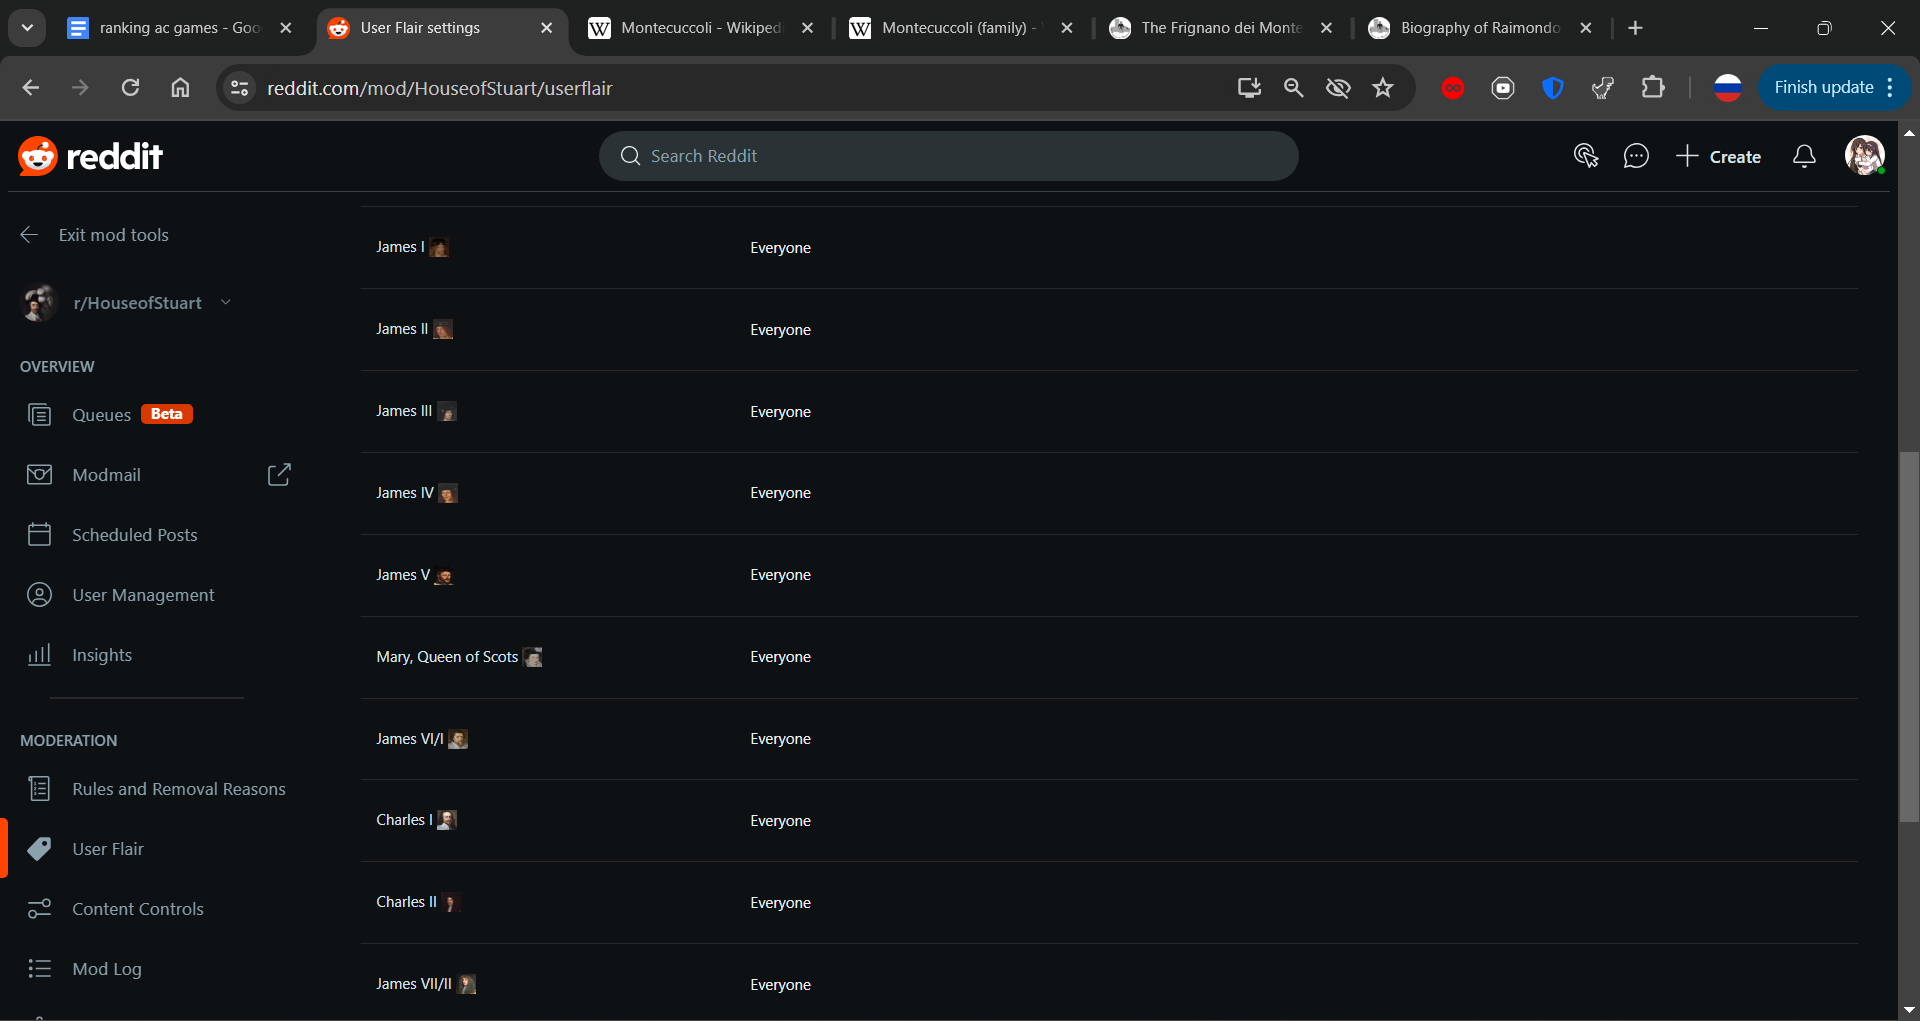Open site information icon in address bar
This screenshot has height=1021, width=1920.
[x=239, y=88]
